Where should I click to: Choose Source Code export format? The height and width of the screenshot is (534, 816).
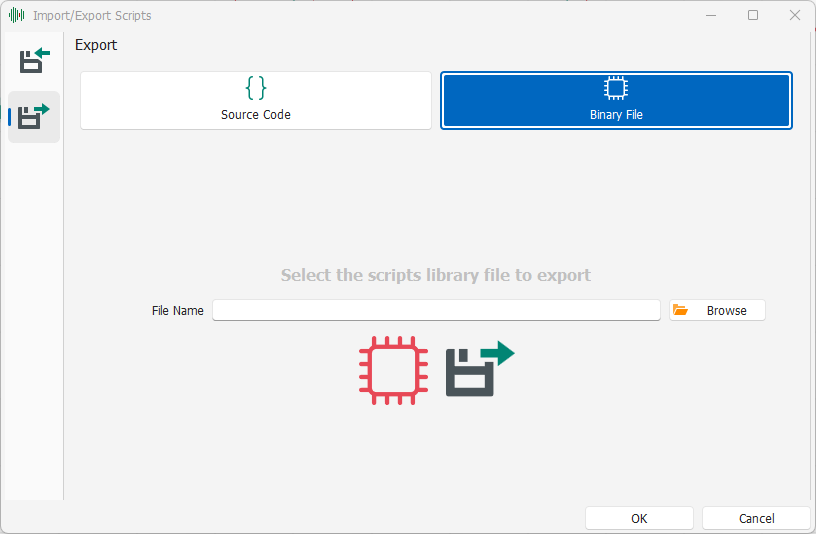tap(256, 100)
